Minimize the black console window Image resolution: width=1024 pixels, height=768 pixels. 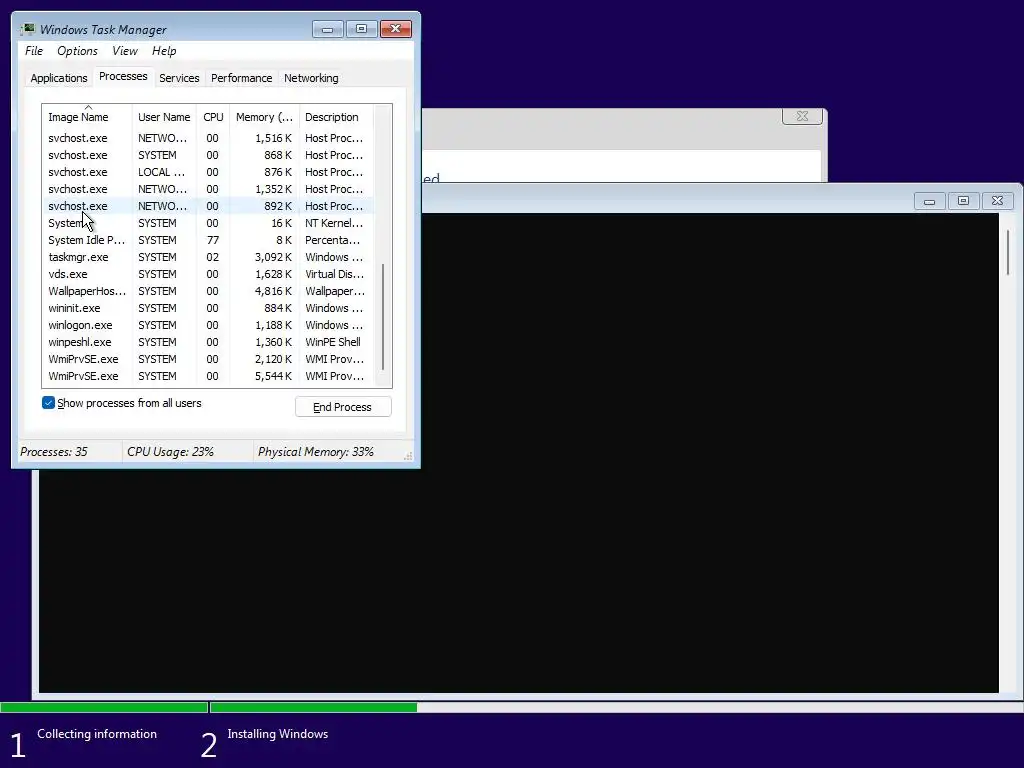pyautogui.click(x=929, y=201)
